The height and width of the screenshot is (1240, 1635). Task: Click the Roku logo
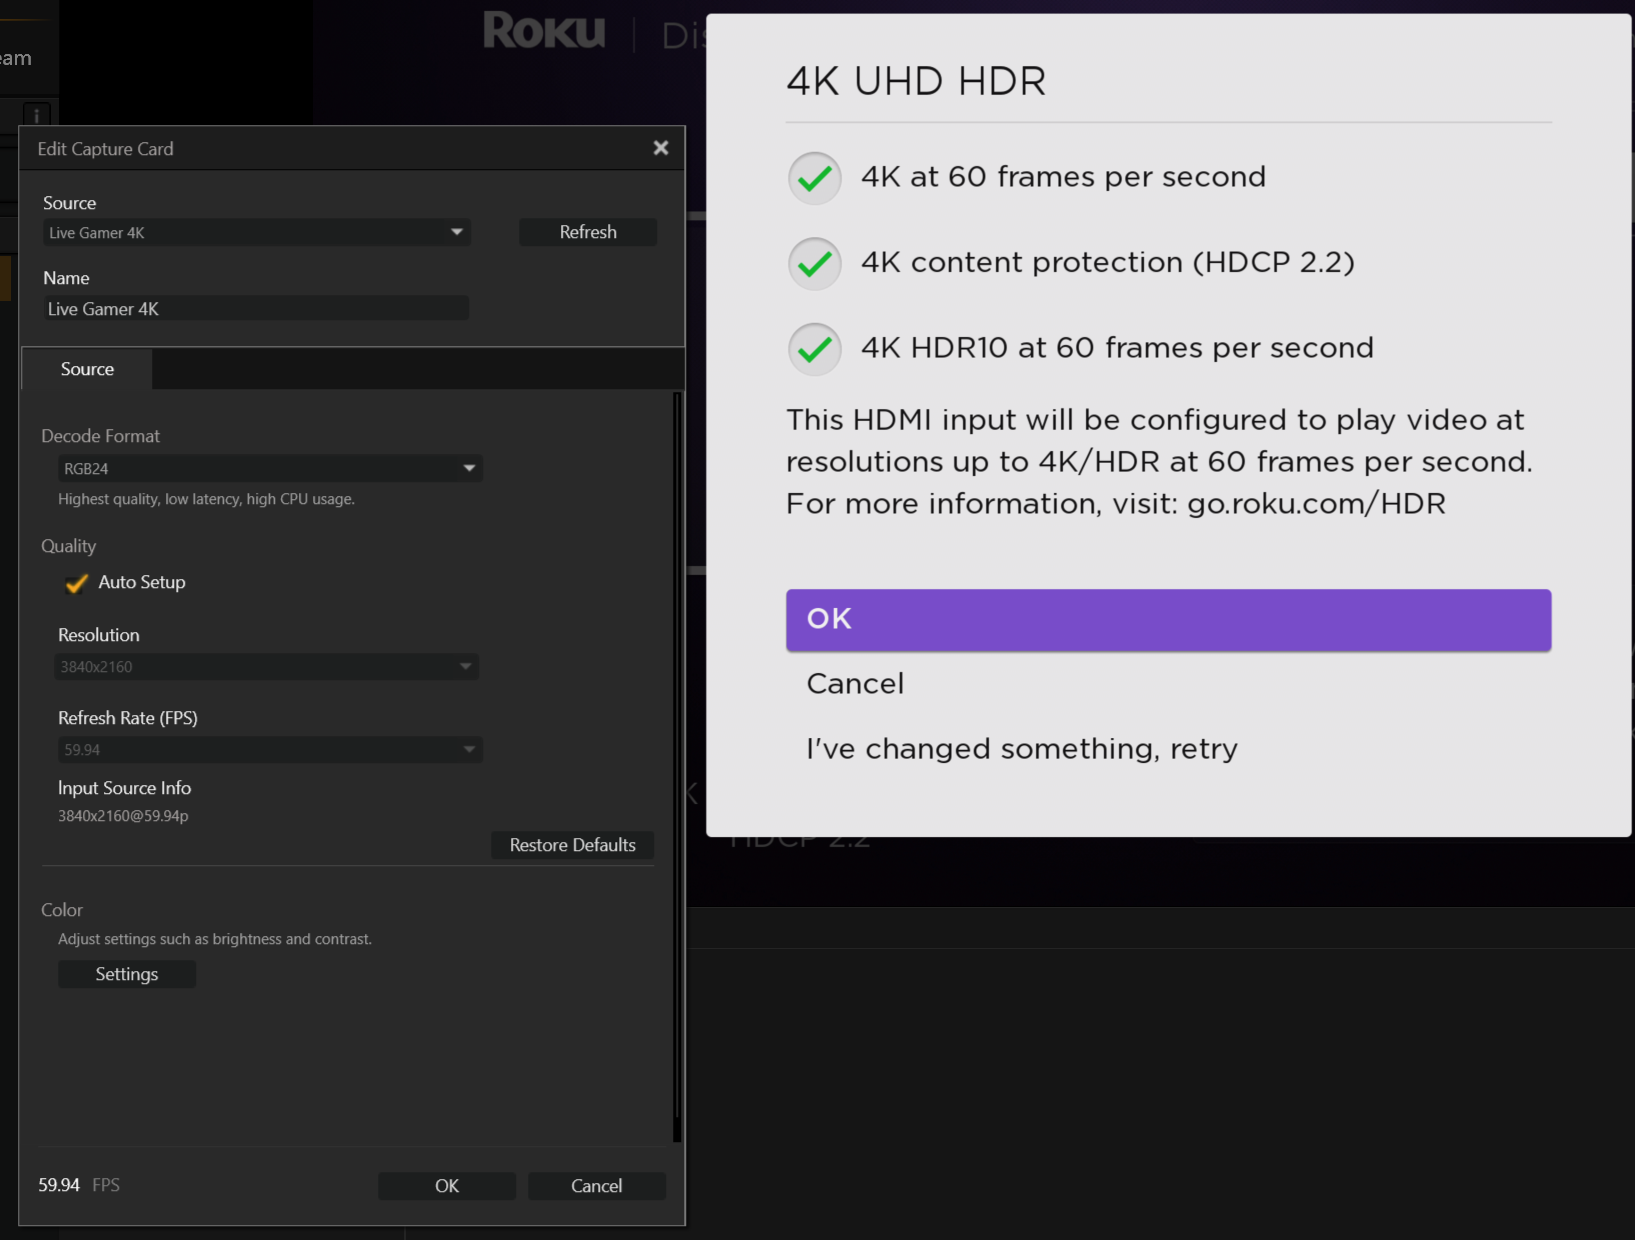pyautogui.click(x=544, y=31)
